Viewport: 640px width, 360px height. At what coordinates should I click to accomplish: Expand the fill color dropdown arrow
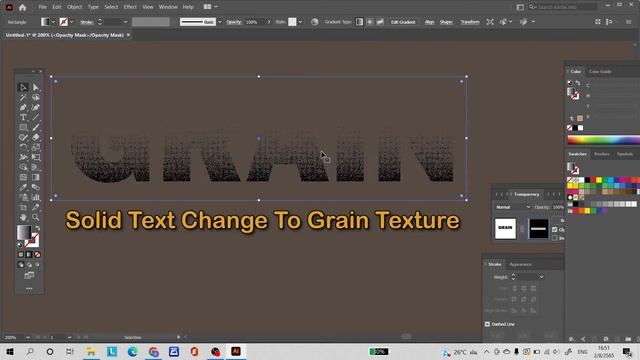[x=53, y=22]
